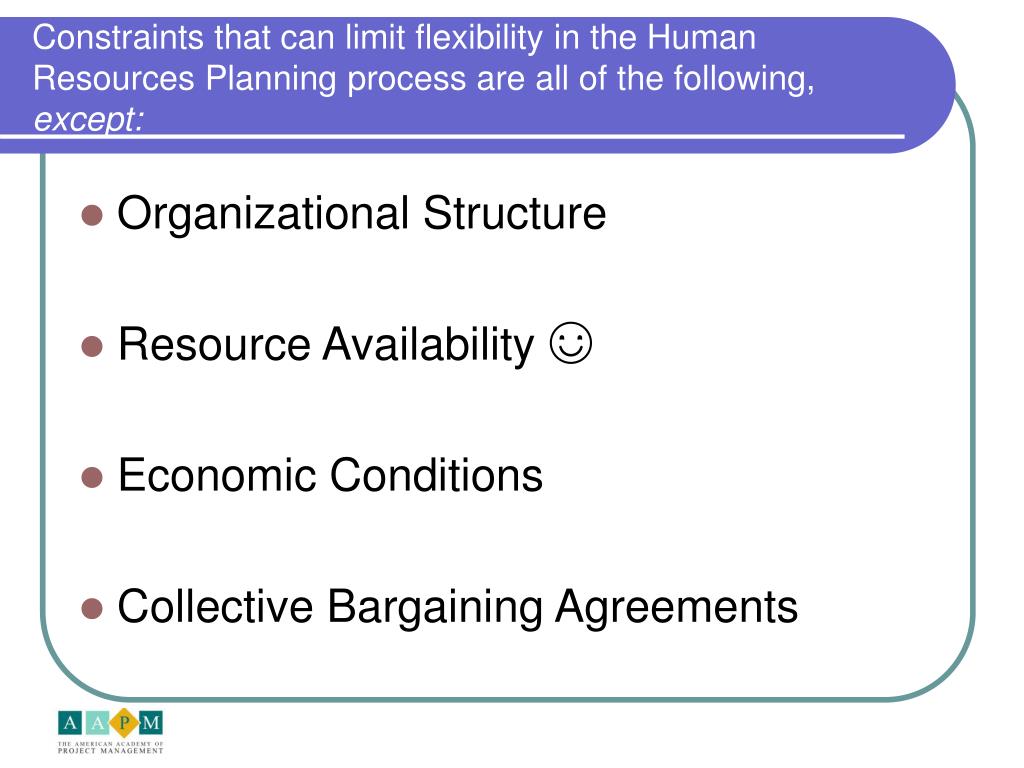Click the word Human in the title

tap(701, 37)
